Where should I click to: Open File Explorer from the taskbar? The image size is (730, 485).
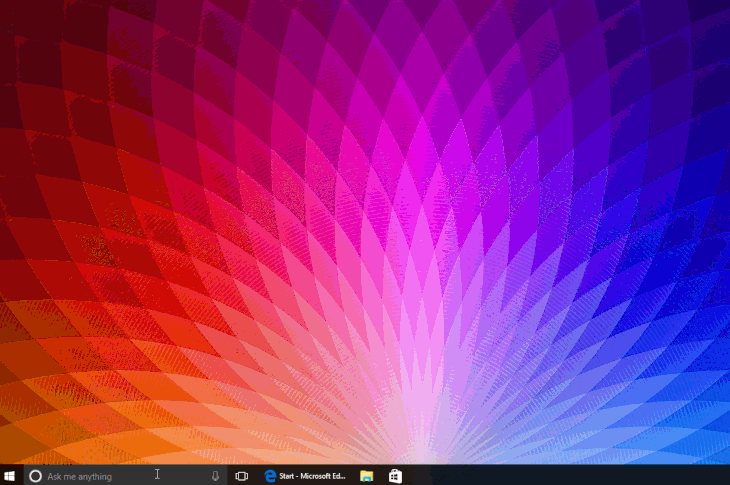point(367,476)
